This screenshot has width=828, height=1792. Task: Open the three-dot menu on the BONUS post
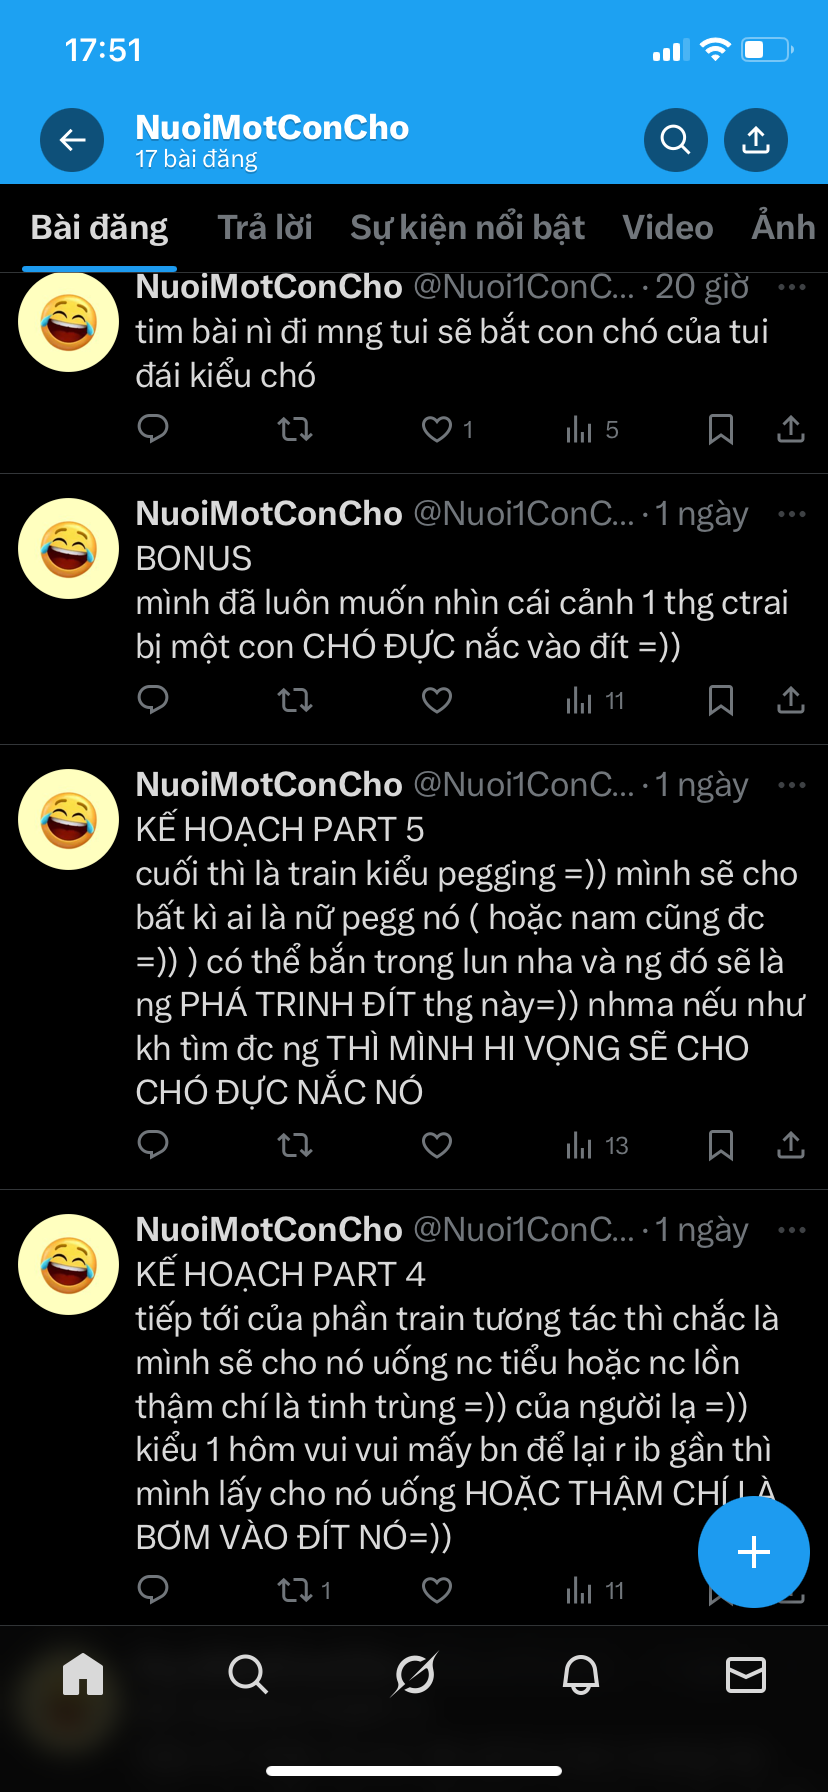click(x=792, y=514)
